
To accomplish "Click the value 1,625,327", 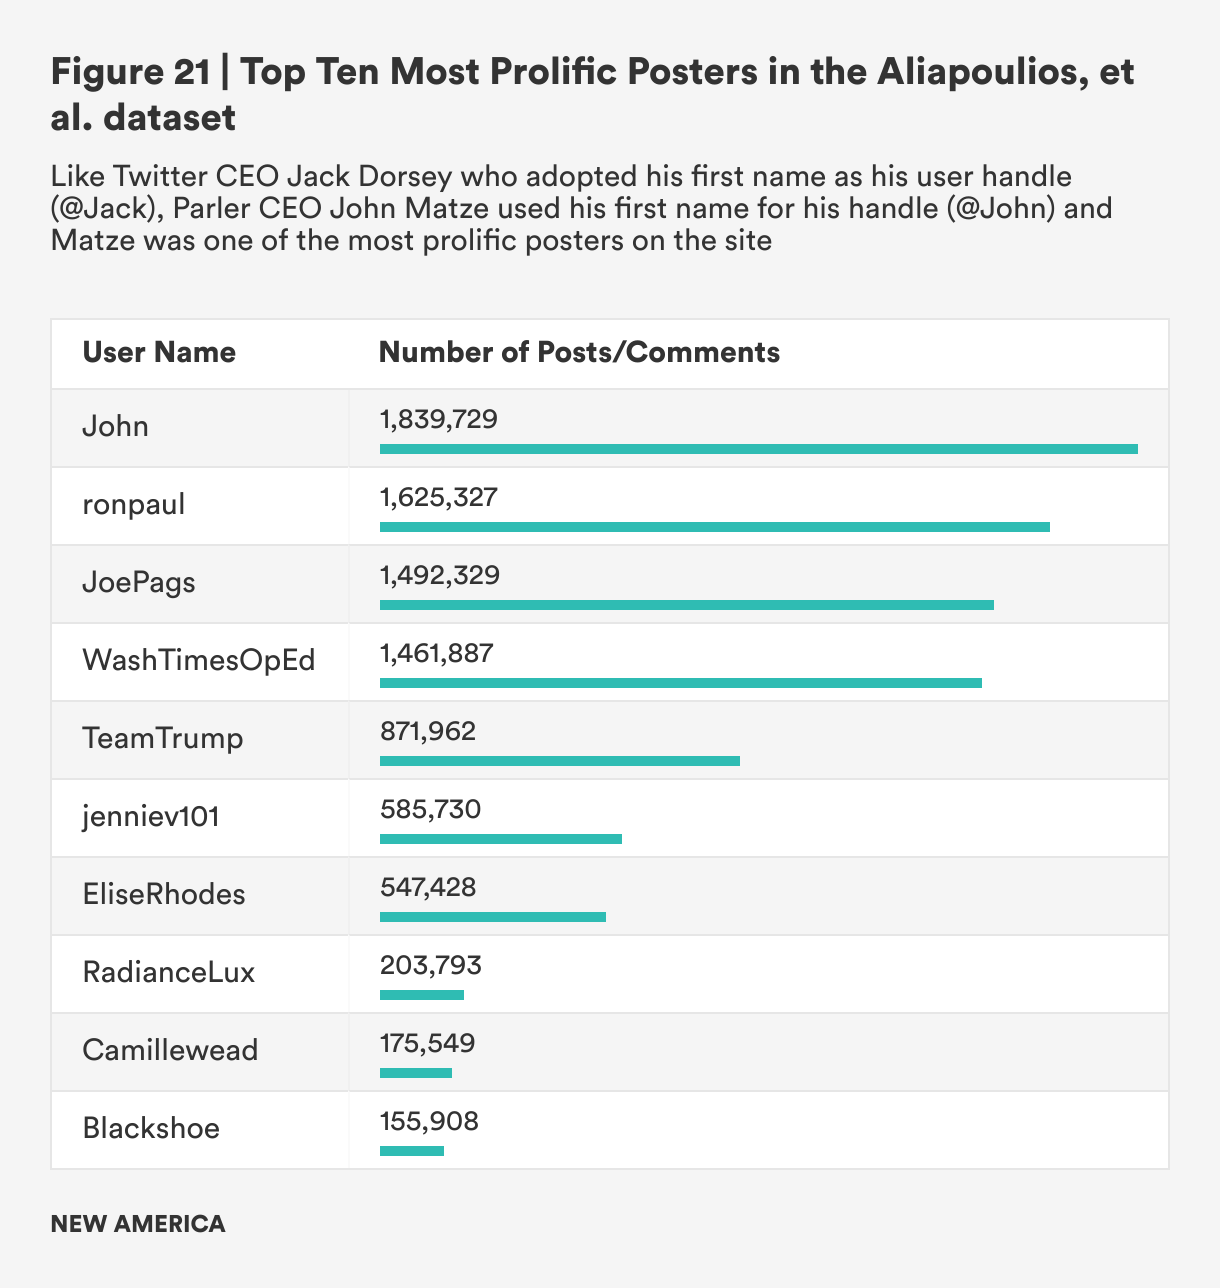I will 438,497.
